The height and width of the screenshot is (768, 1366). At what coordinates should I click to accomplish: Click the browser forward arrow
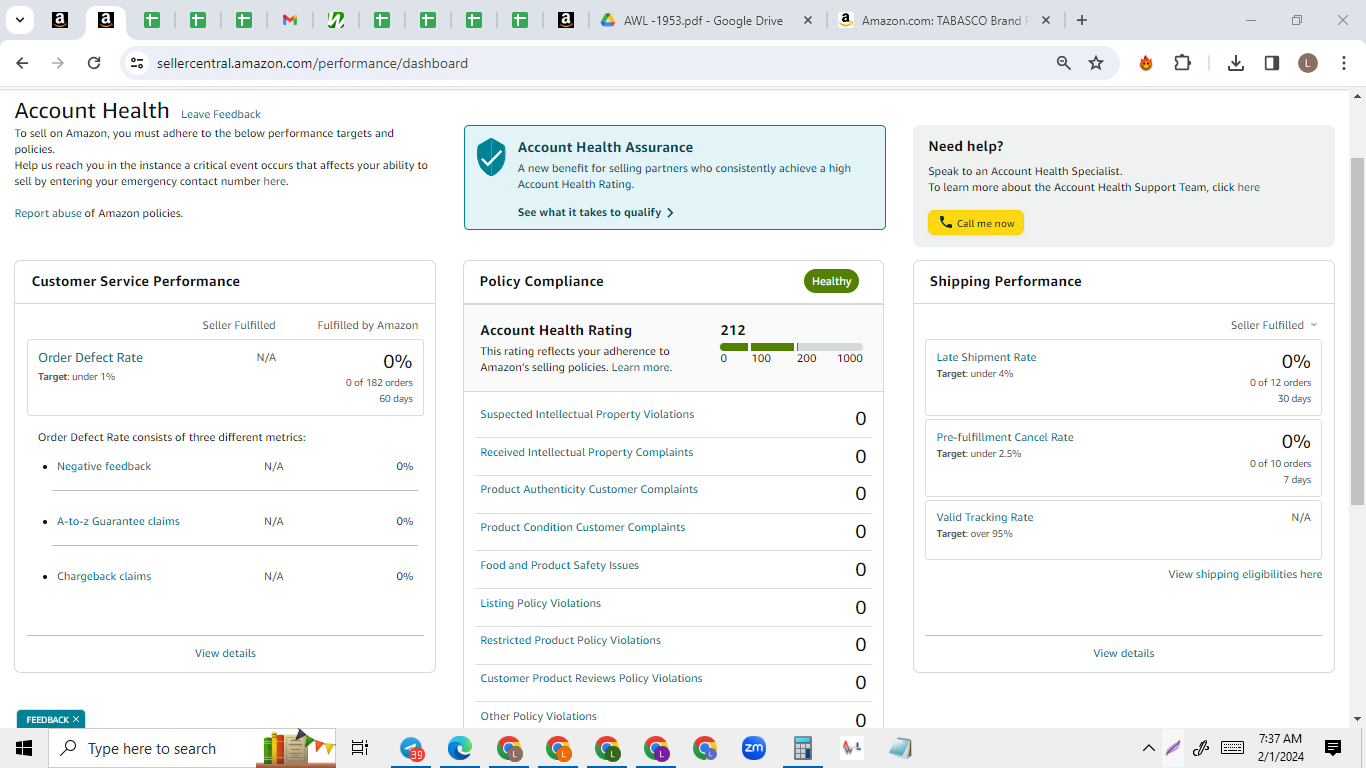(58, 63)
